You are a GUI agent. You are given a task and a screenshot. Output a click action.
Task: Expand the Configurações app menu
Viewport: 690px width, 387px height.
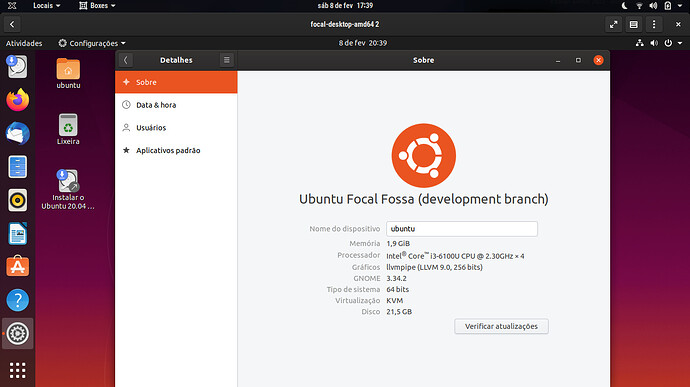click(92, 43)
